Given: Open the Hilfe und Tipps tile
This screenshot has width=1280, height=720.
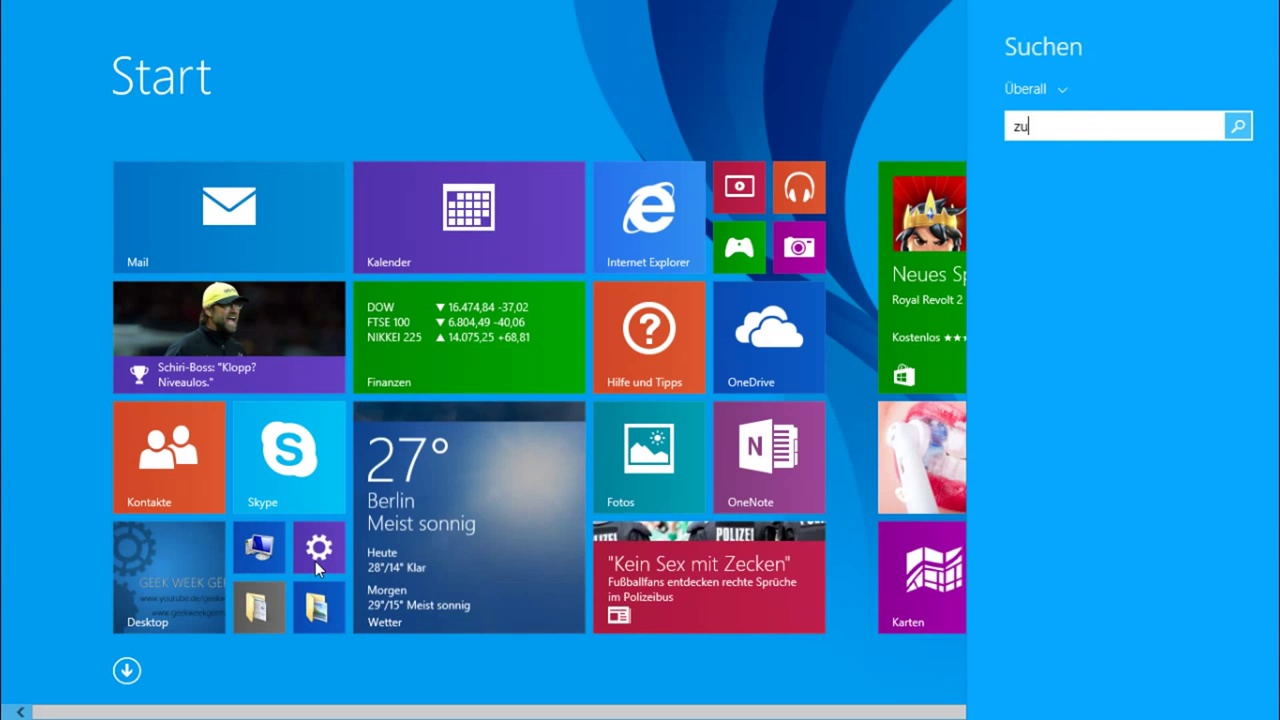Looking at the screenshot, I should pyautogui.click(x=648, y=337).
